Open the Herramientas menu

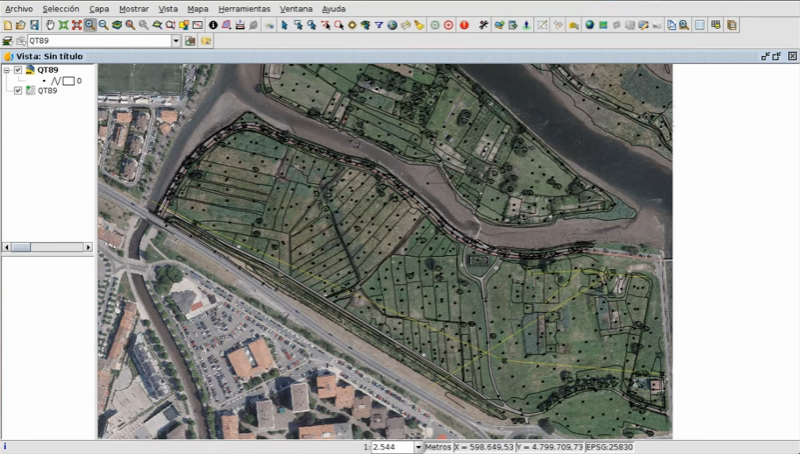(244, 8)
